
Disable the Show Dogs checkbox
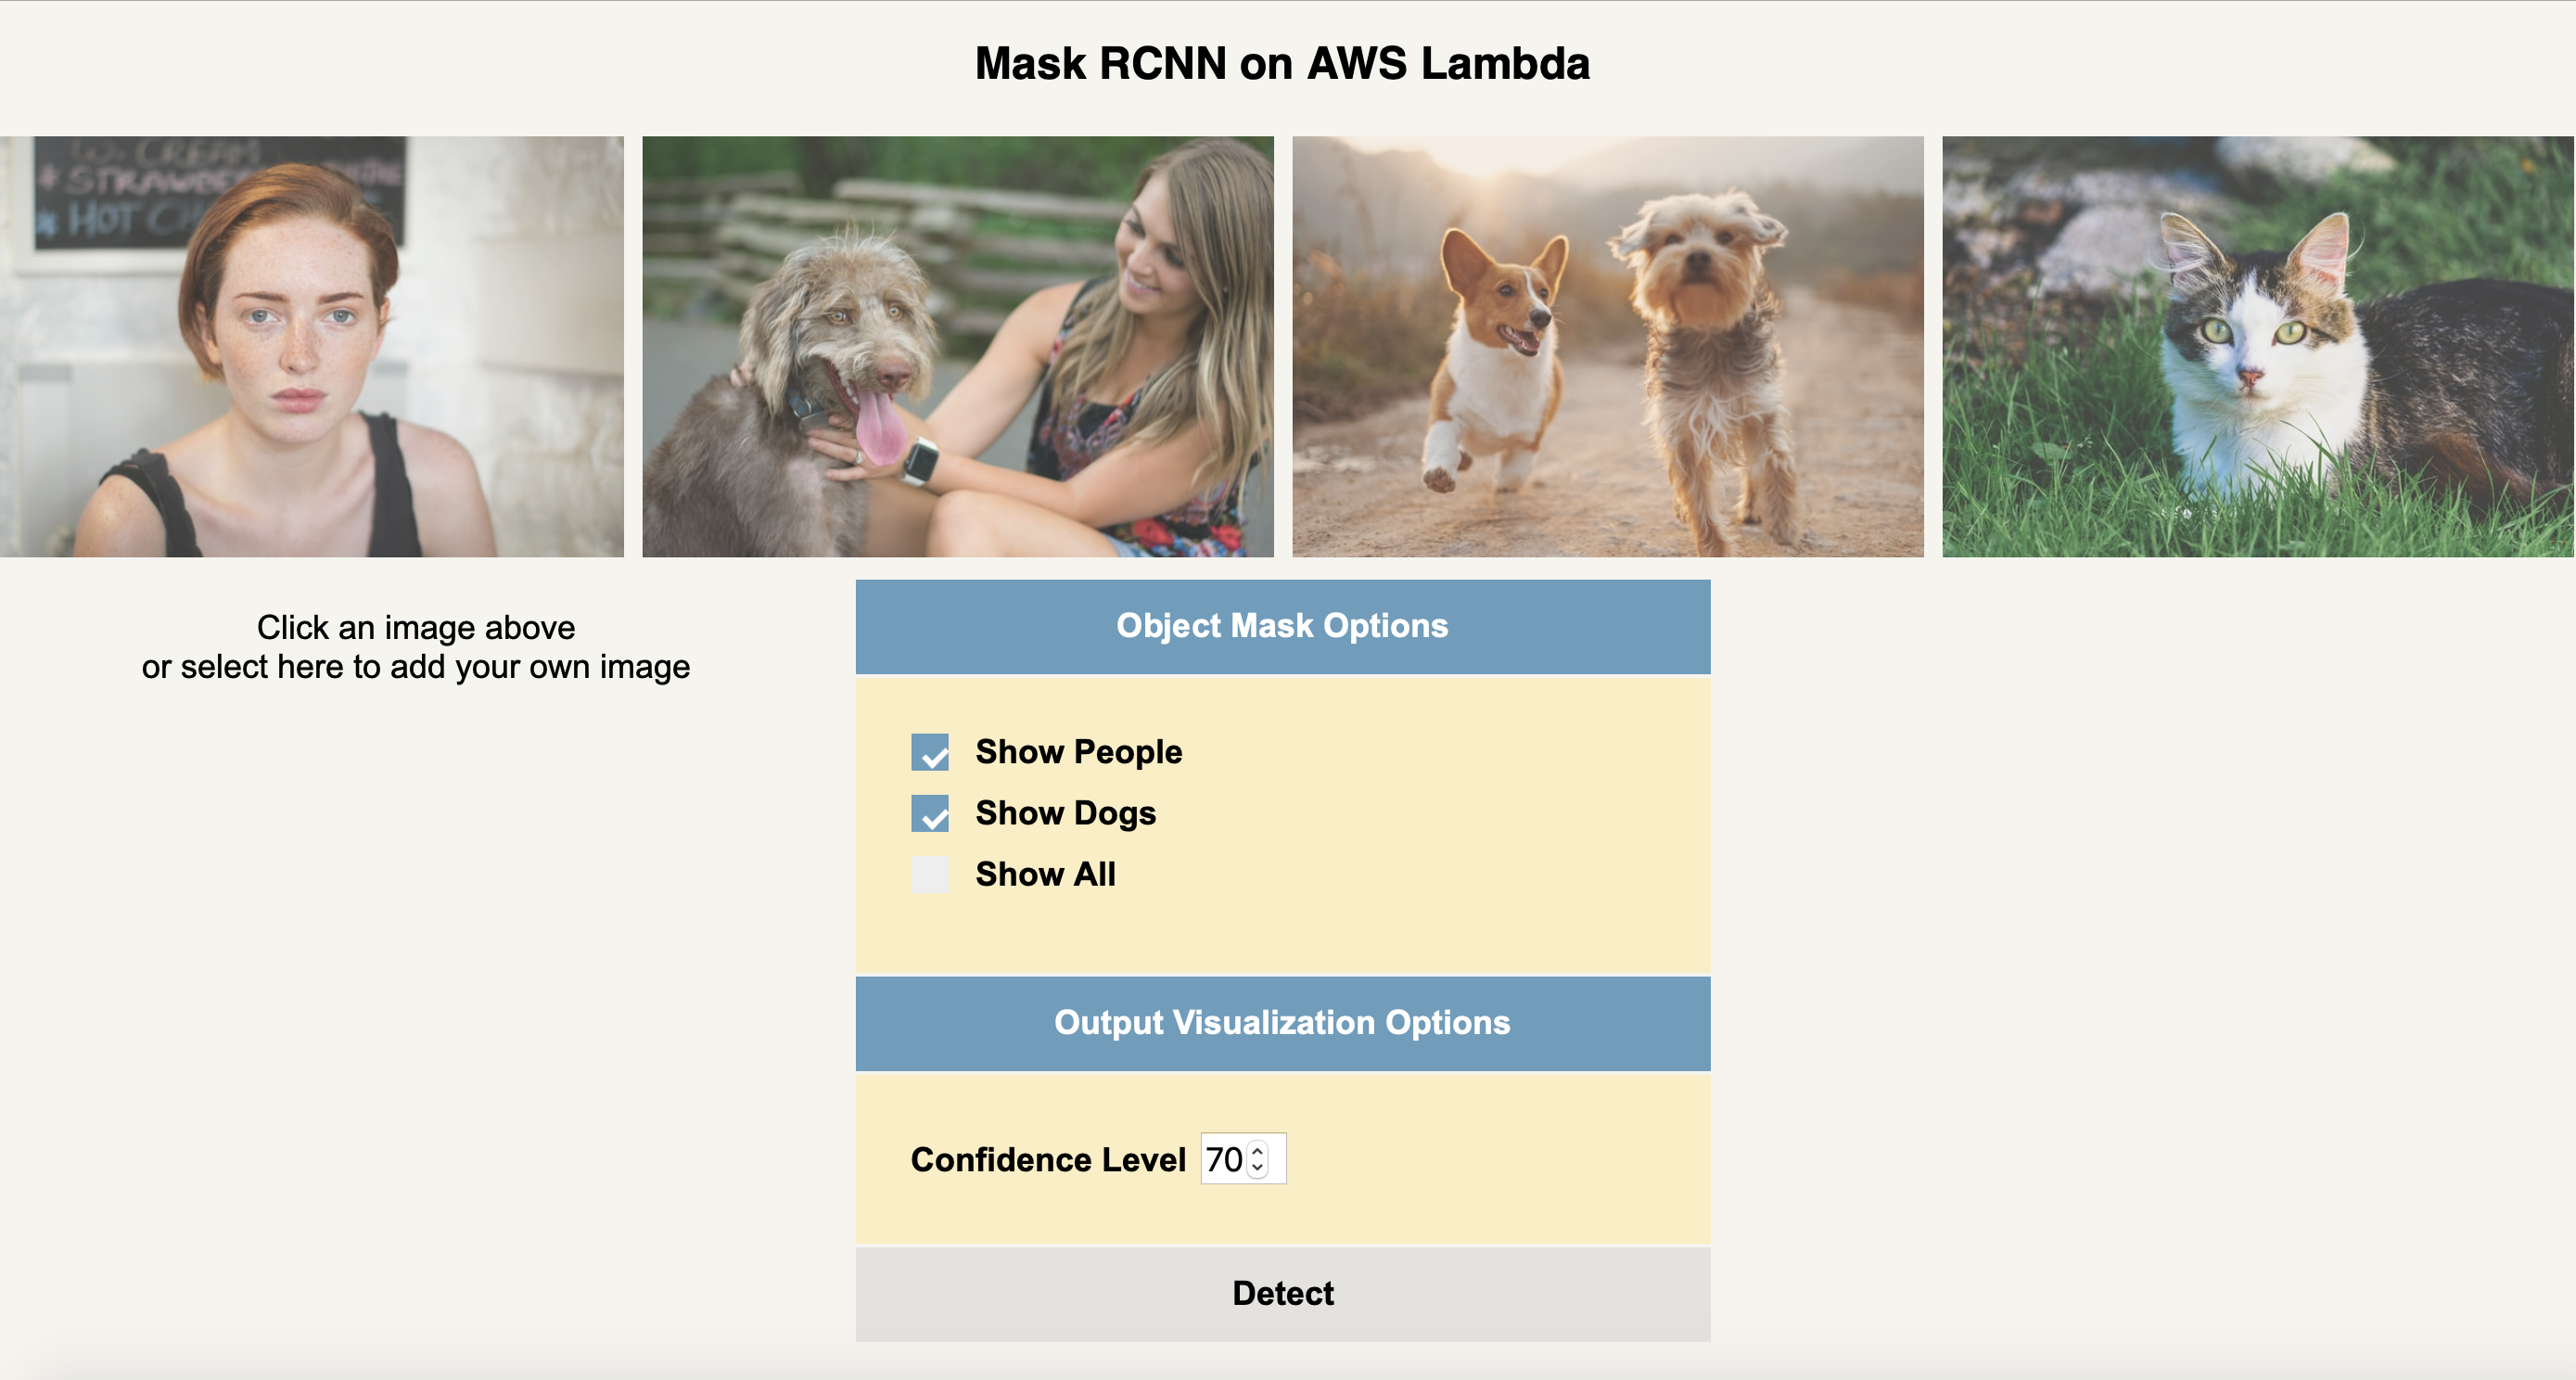tap(930, 813)
